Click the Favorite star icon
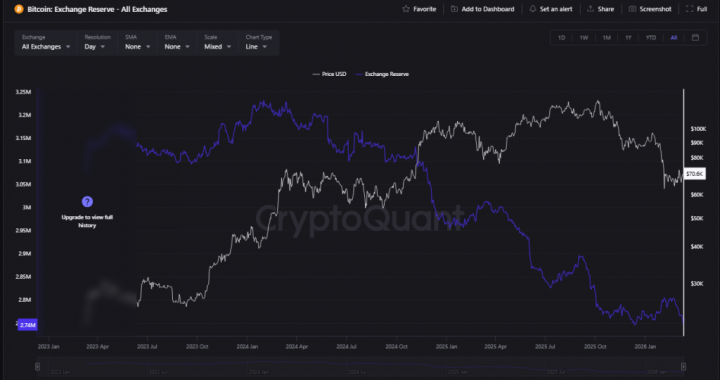This screenshot has width=720, height=380. tap(406, 9)
